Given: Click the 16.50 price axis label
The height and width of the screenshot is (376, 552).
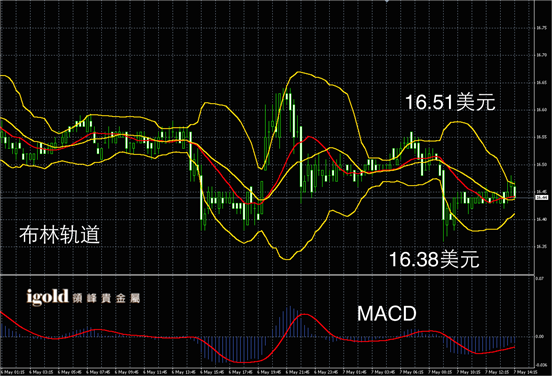Looking at the screenshot, I should click(x=541, y=165).
